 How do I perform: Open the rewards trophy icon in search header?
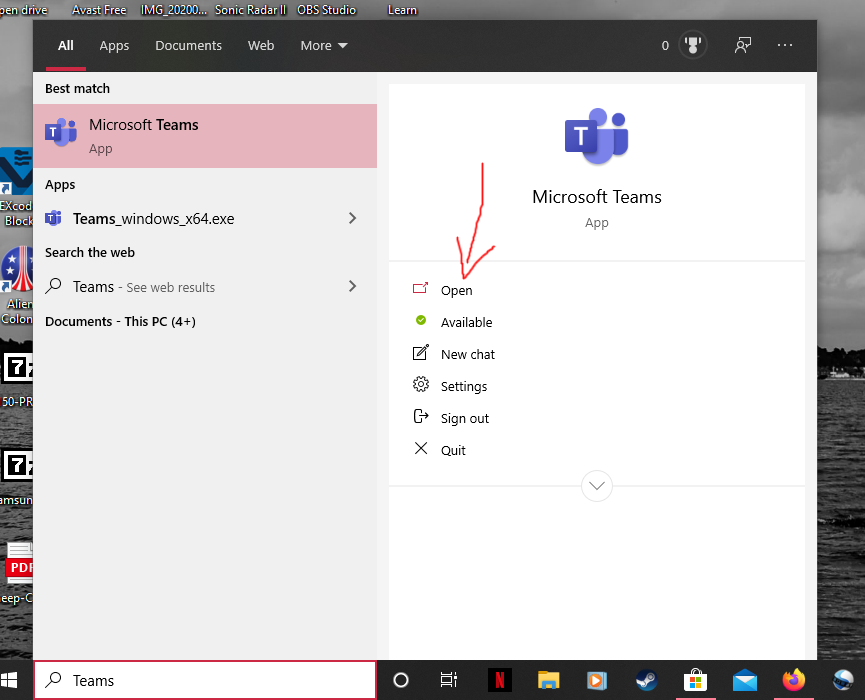693,45
